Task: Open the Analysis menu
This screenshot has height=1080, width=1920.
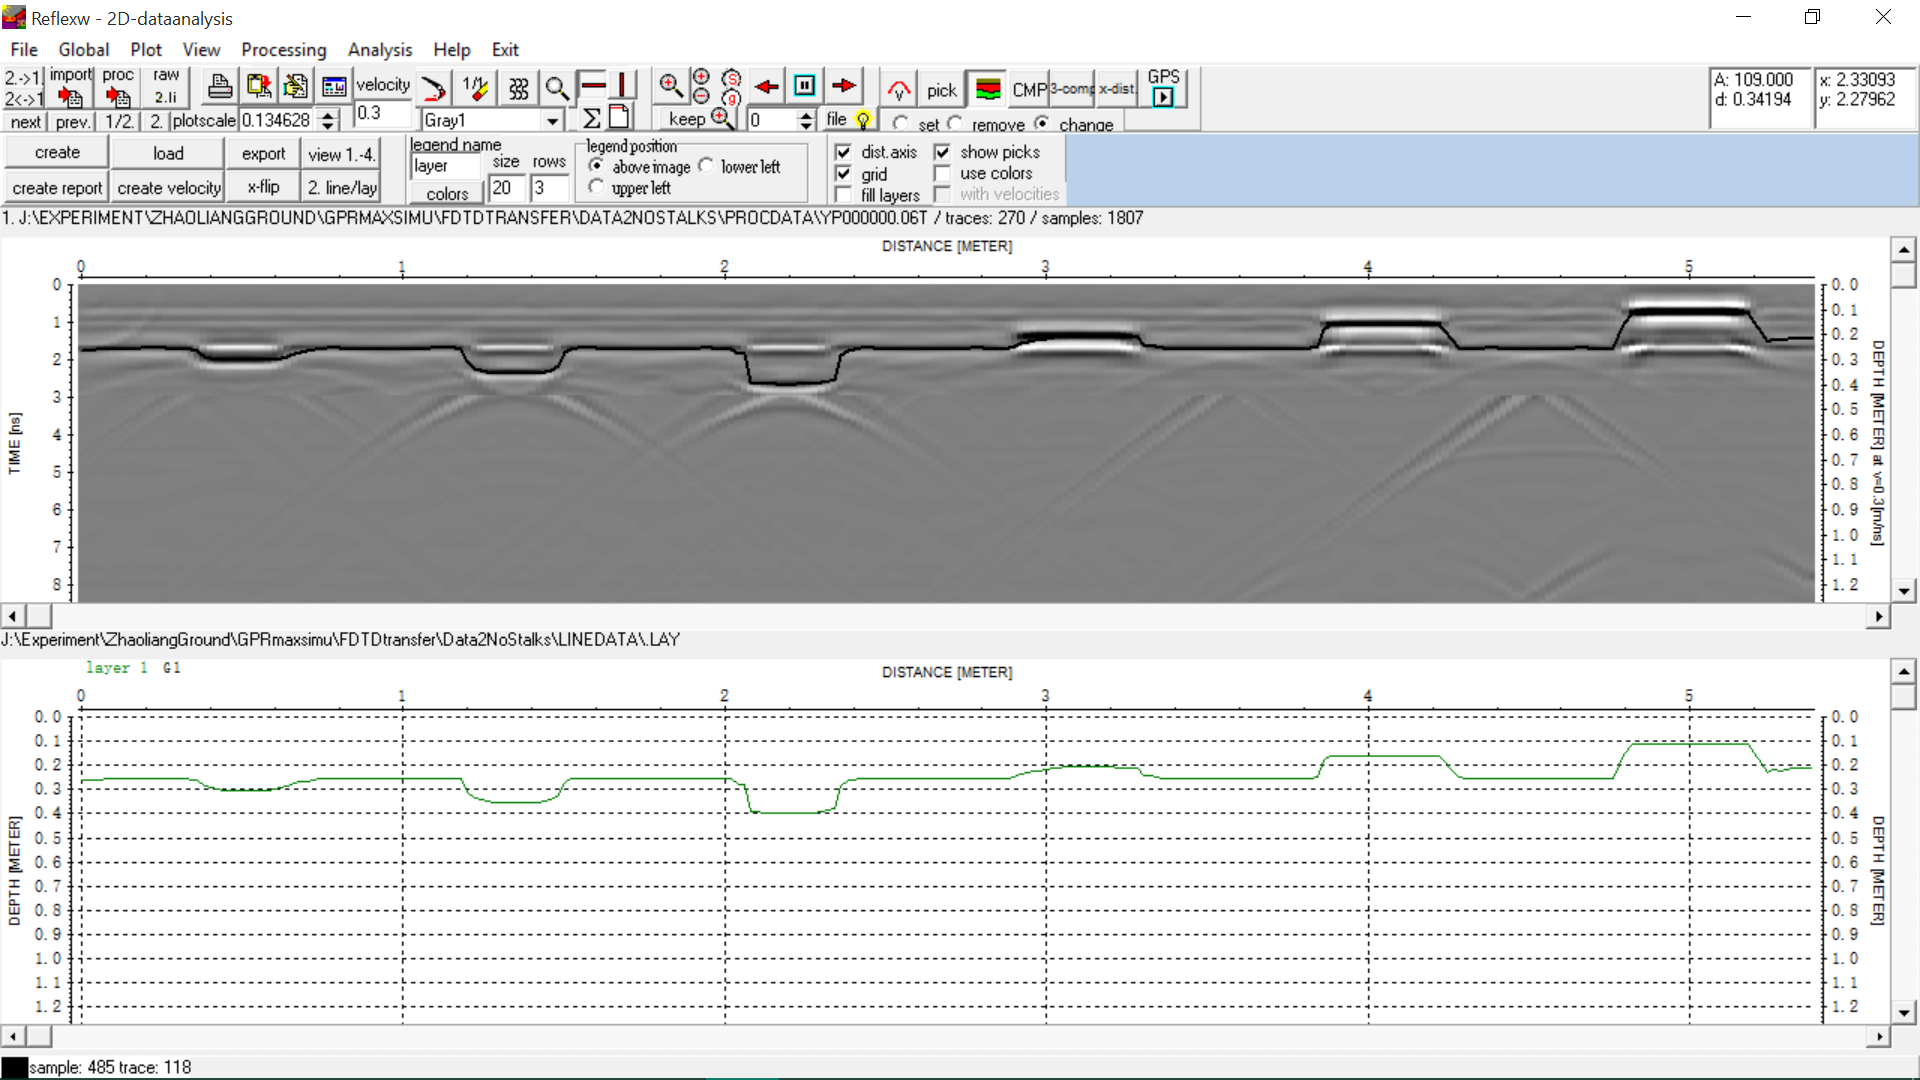Action: point(379,49)
